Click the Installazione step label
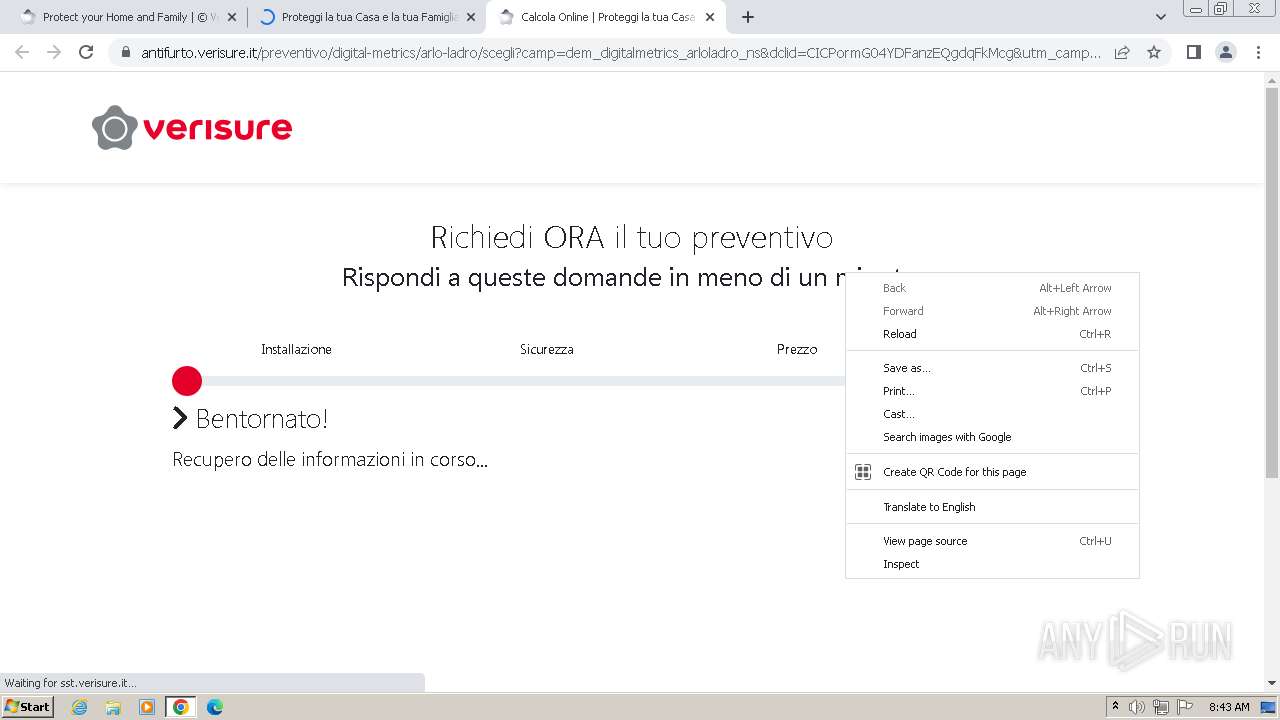Image resolution: width=1280 pixels, height=720 pixels. [296, 349]
